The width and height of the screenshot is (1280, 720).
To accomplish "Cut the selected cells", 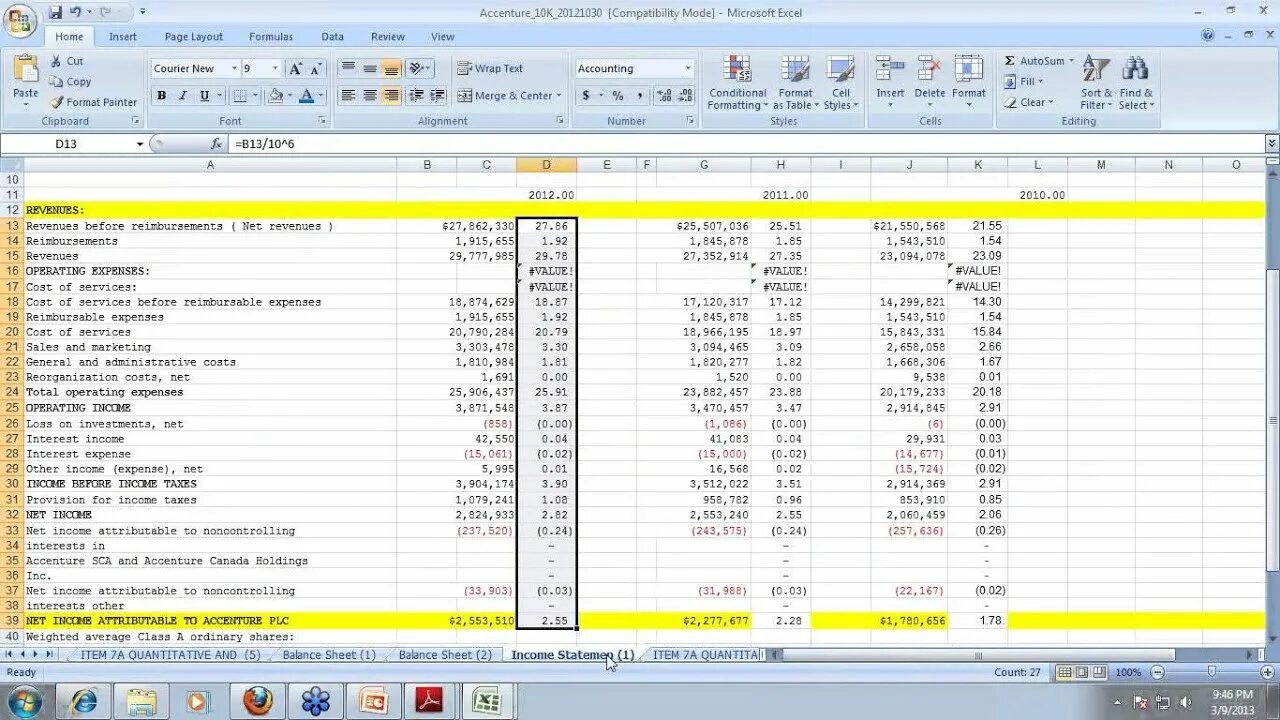I will click(x=67, y=61).
